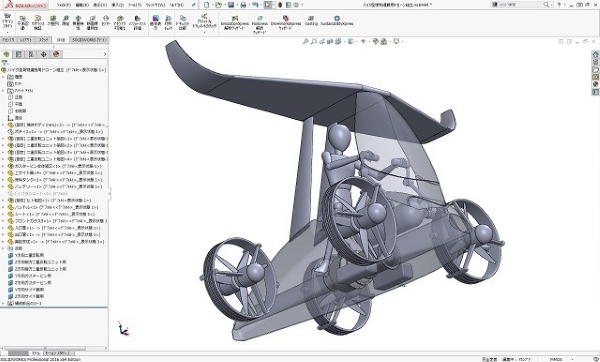Select the Zoom to Fit magnifier icon
The image size is (600, 362).
click(305, 41)
